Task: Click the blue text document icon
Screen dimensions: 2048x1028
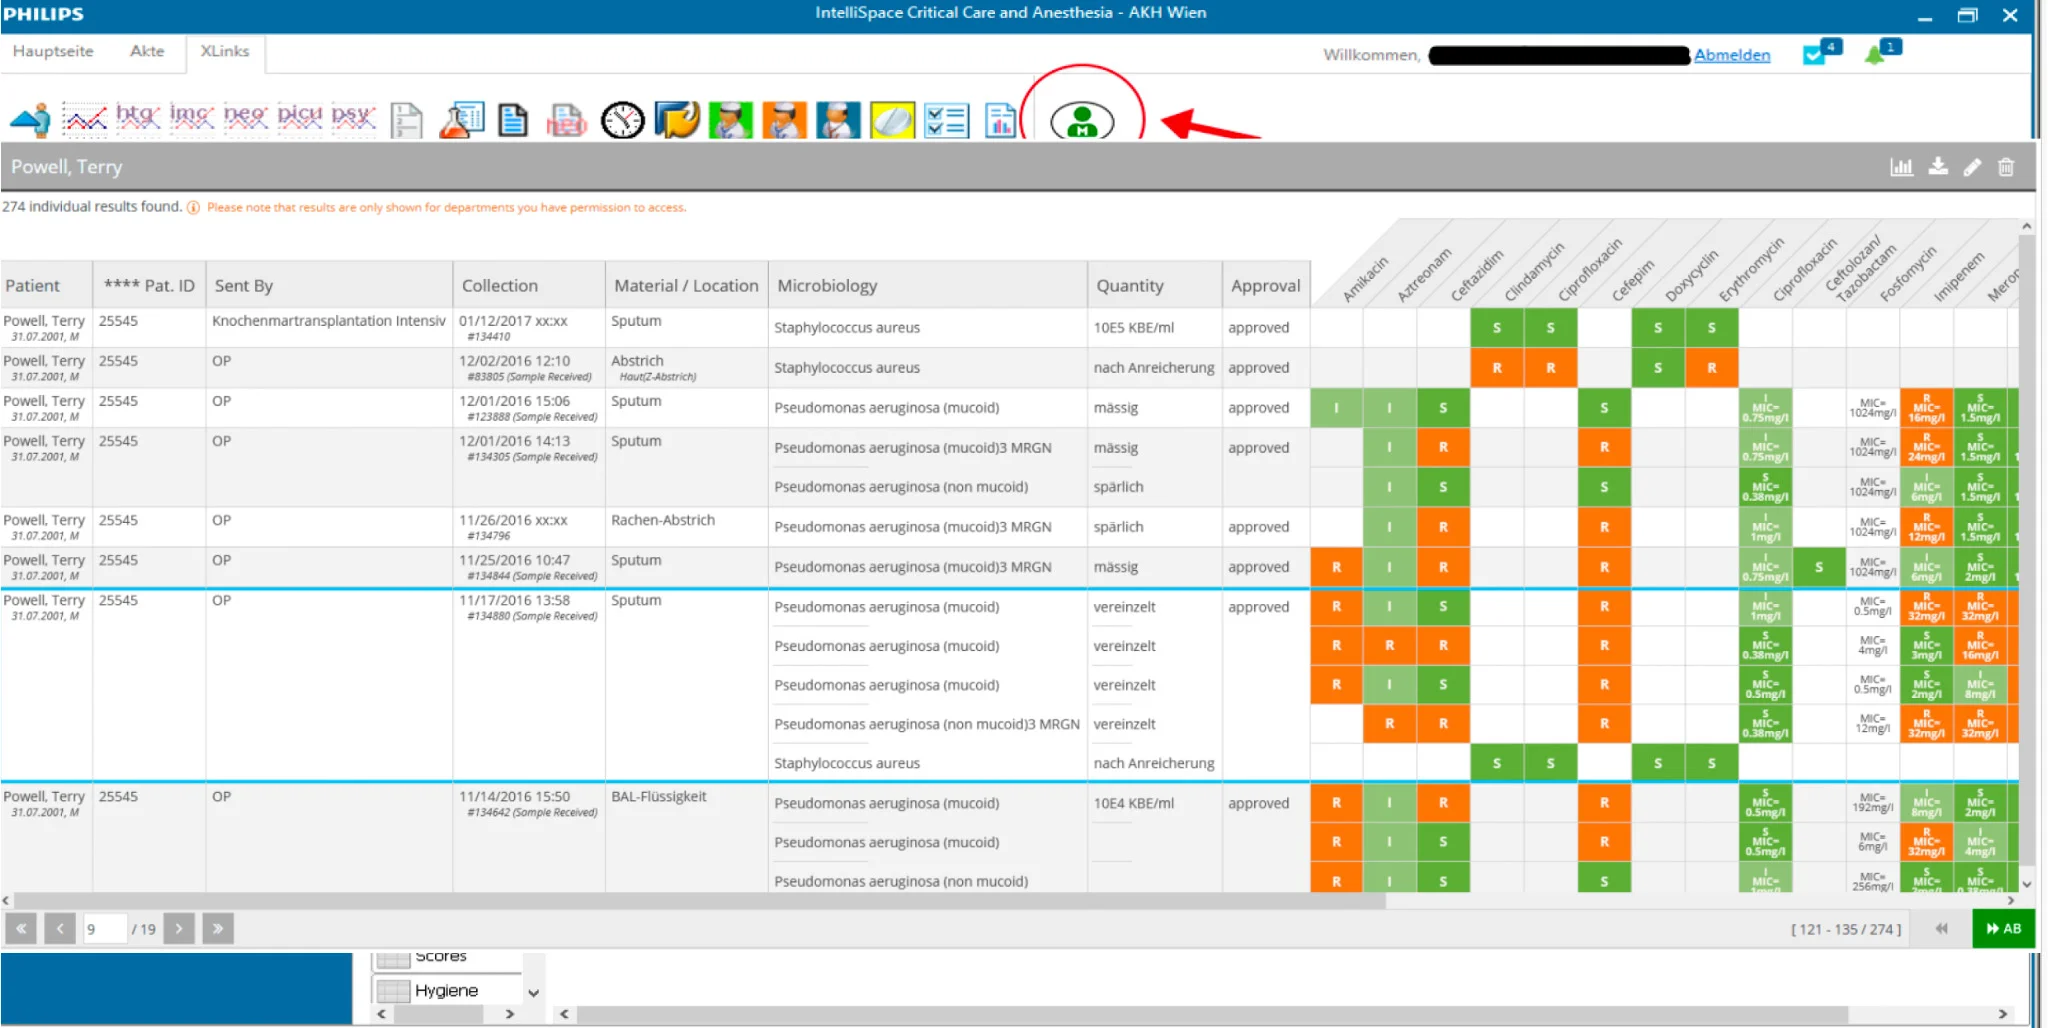Action: click(513, 120)
